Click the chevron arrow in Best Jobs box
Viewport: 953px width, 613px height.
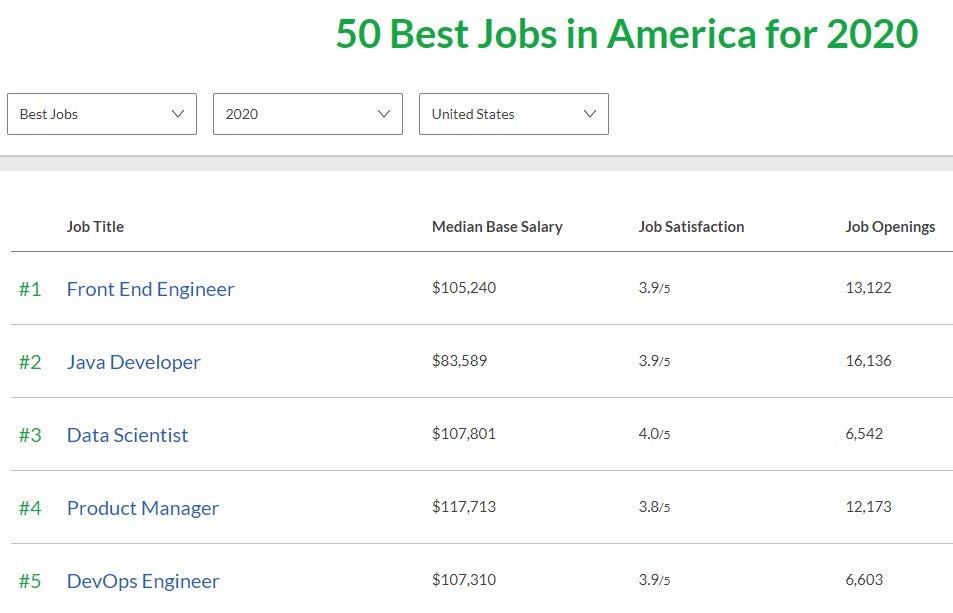178,114
